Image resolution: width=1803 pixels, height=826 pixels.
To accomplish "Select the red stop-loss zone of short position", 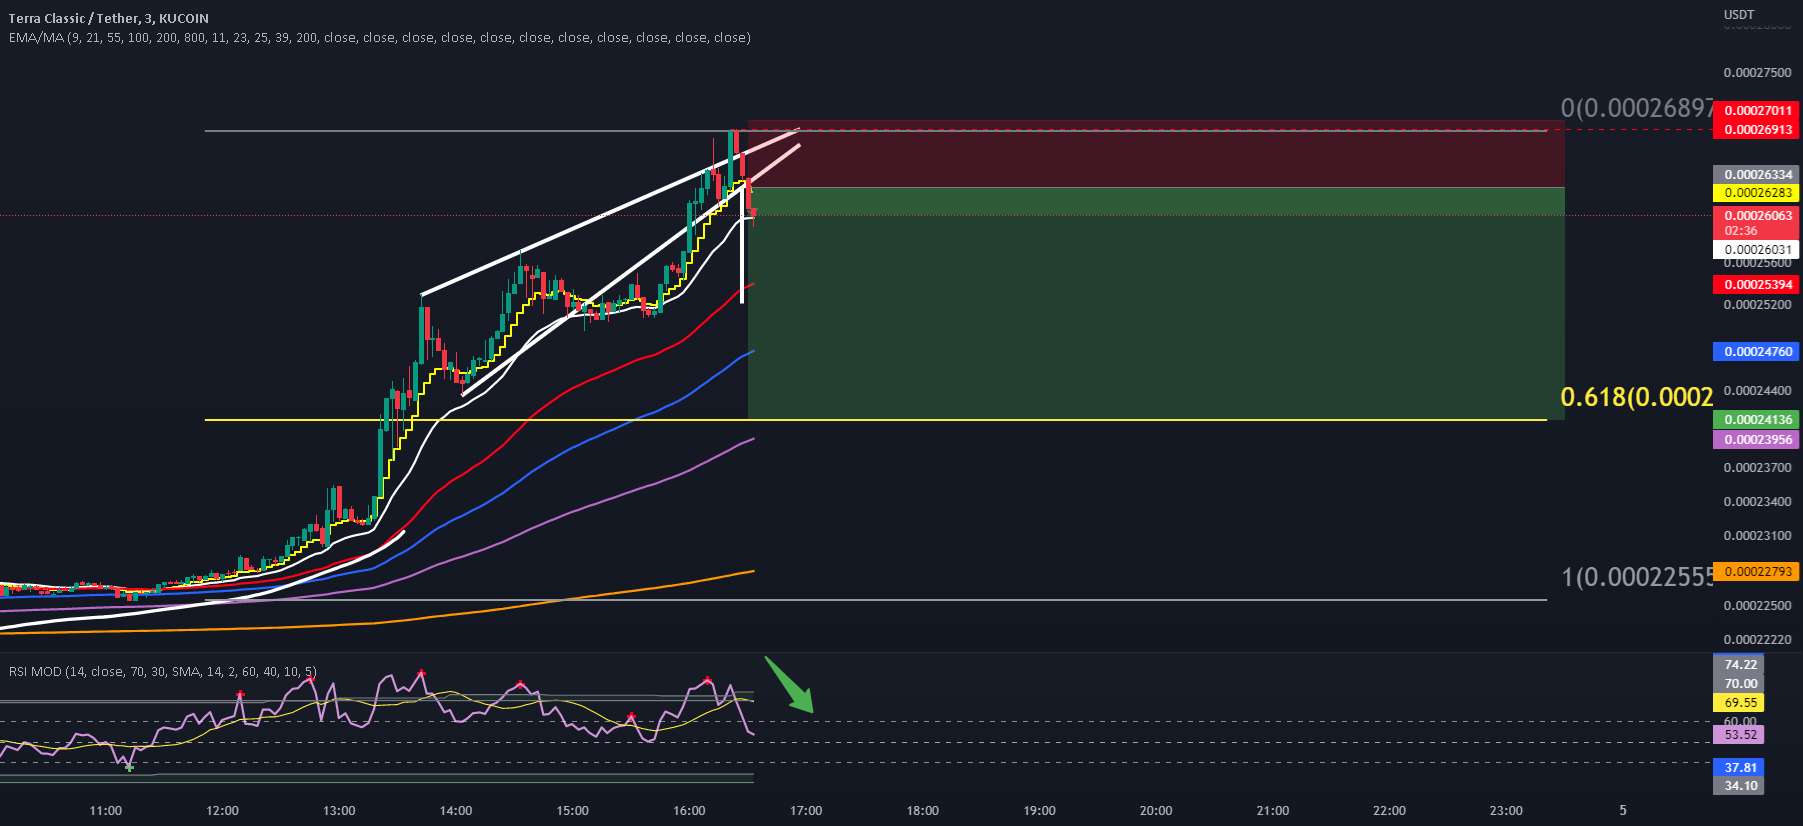I will coord(1155,154).
